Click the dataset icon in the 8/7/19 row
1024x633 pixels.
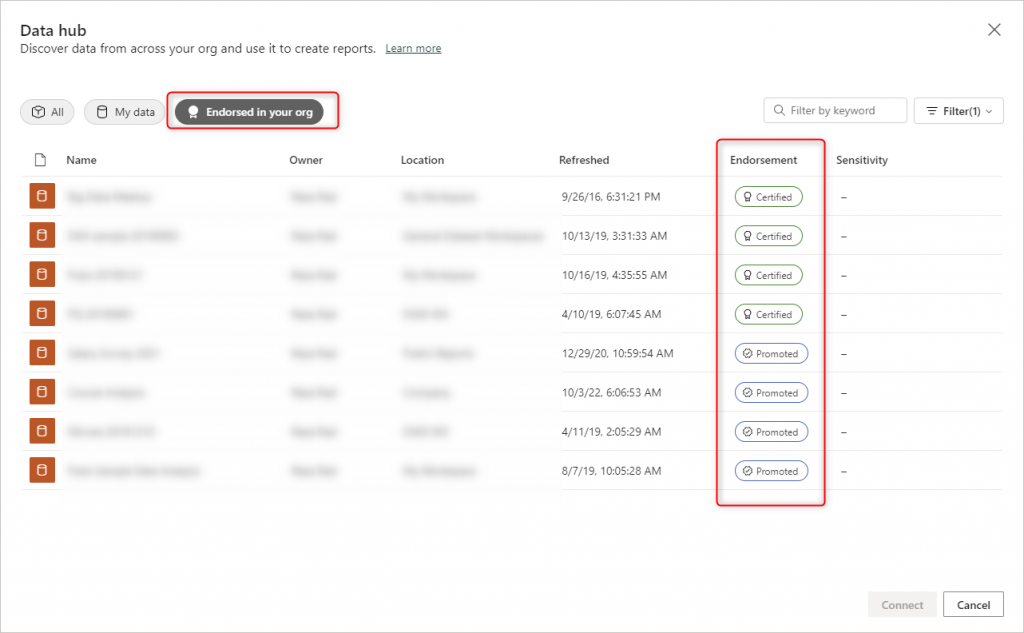41,470
